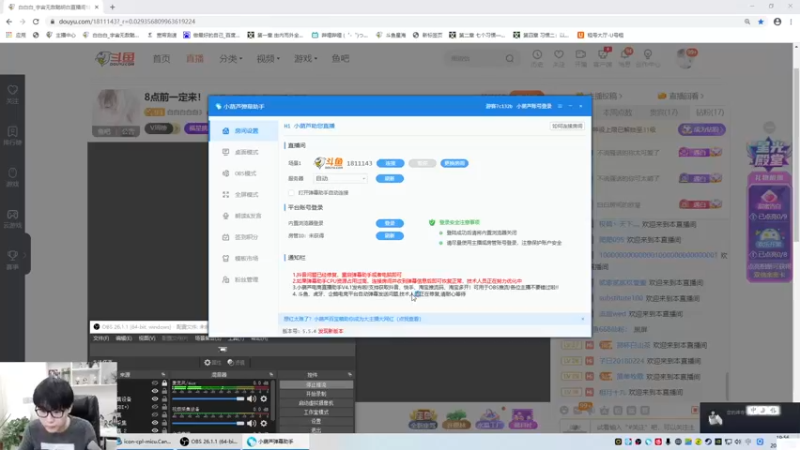Expand Douyu 分类 dropdown menu
800x450 pixels.
(231, 59)
